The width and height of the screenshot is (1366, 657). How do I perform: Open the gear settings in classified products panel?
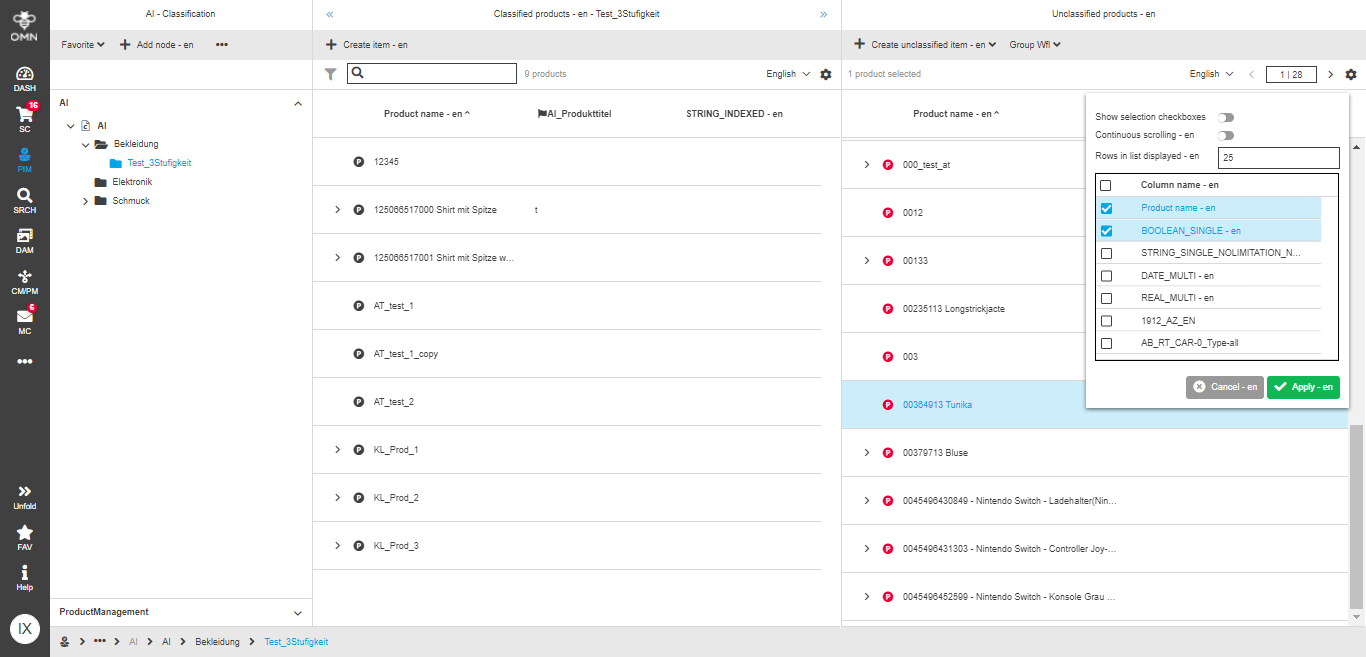pyautogui.click(x=825, y=73)
